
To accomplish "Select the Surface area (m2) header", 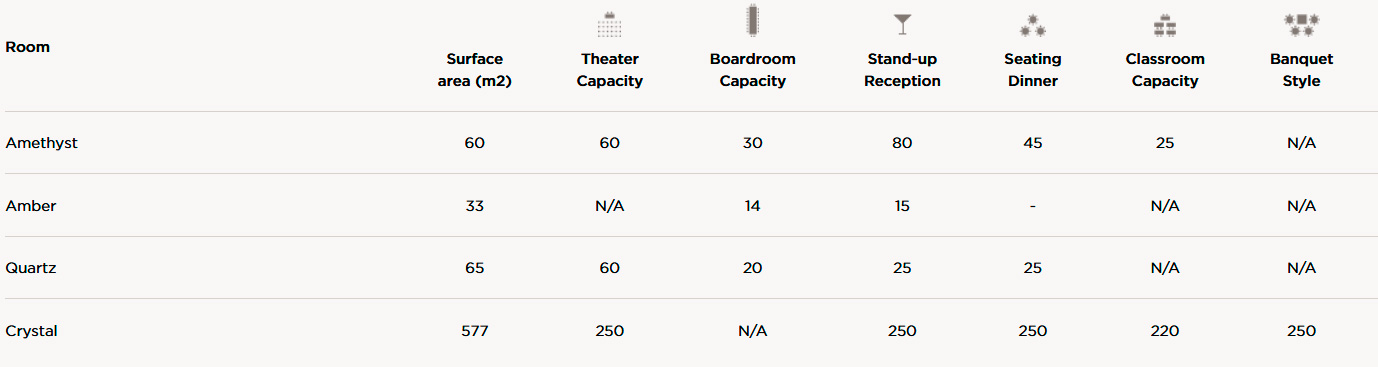I will tap(475, 70).
